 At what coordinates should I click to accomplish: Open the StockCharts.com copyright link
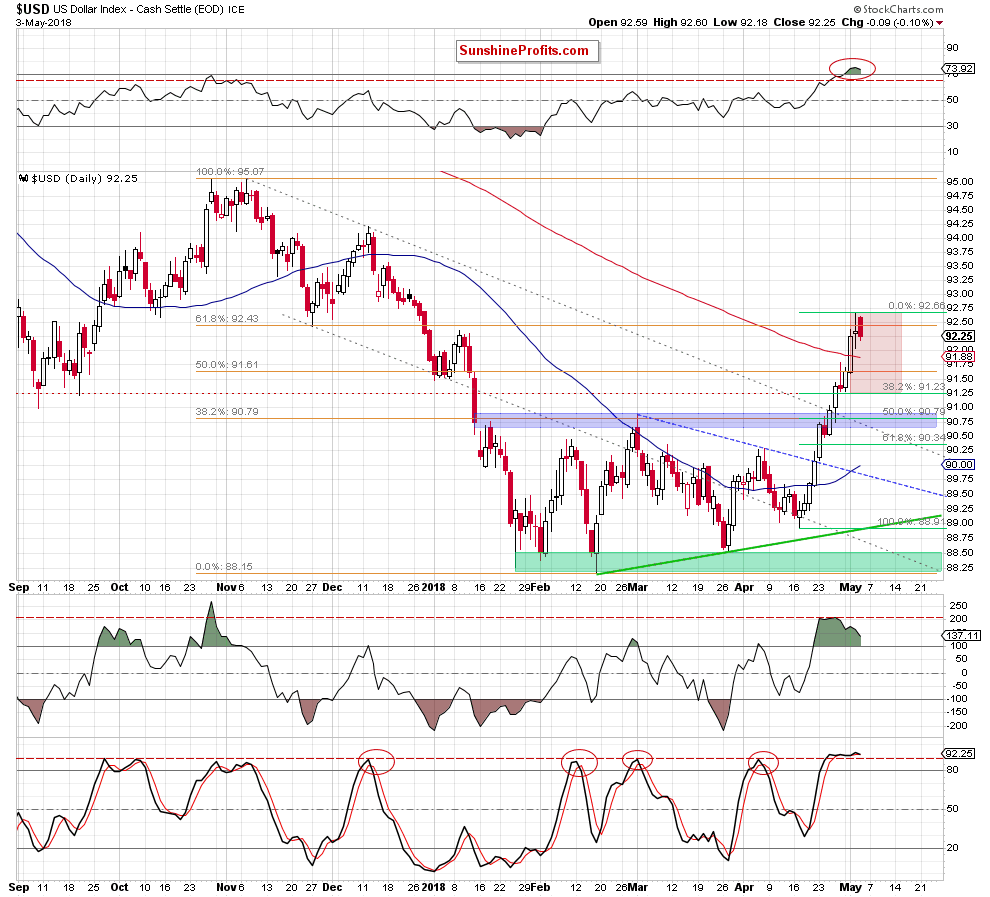pos(898,9)
